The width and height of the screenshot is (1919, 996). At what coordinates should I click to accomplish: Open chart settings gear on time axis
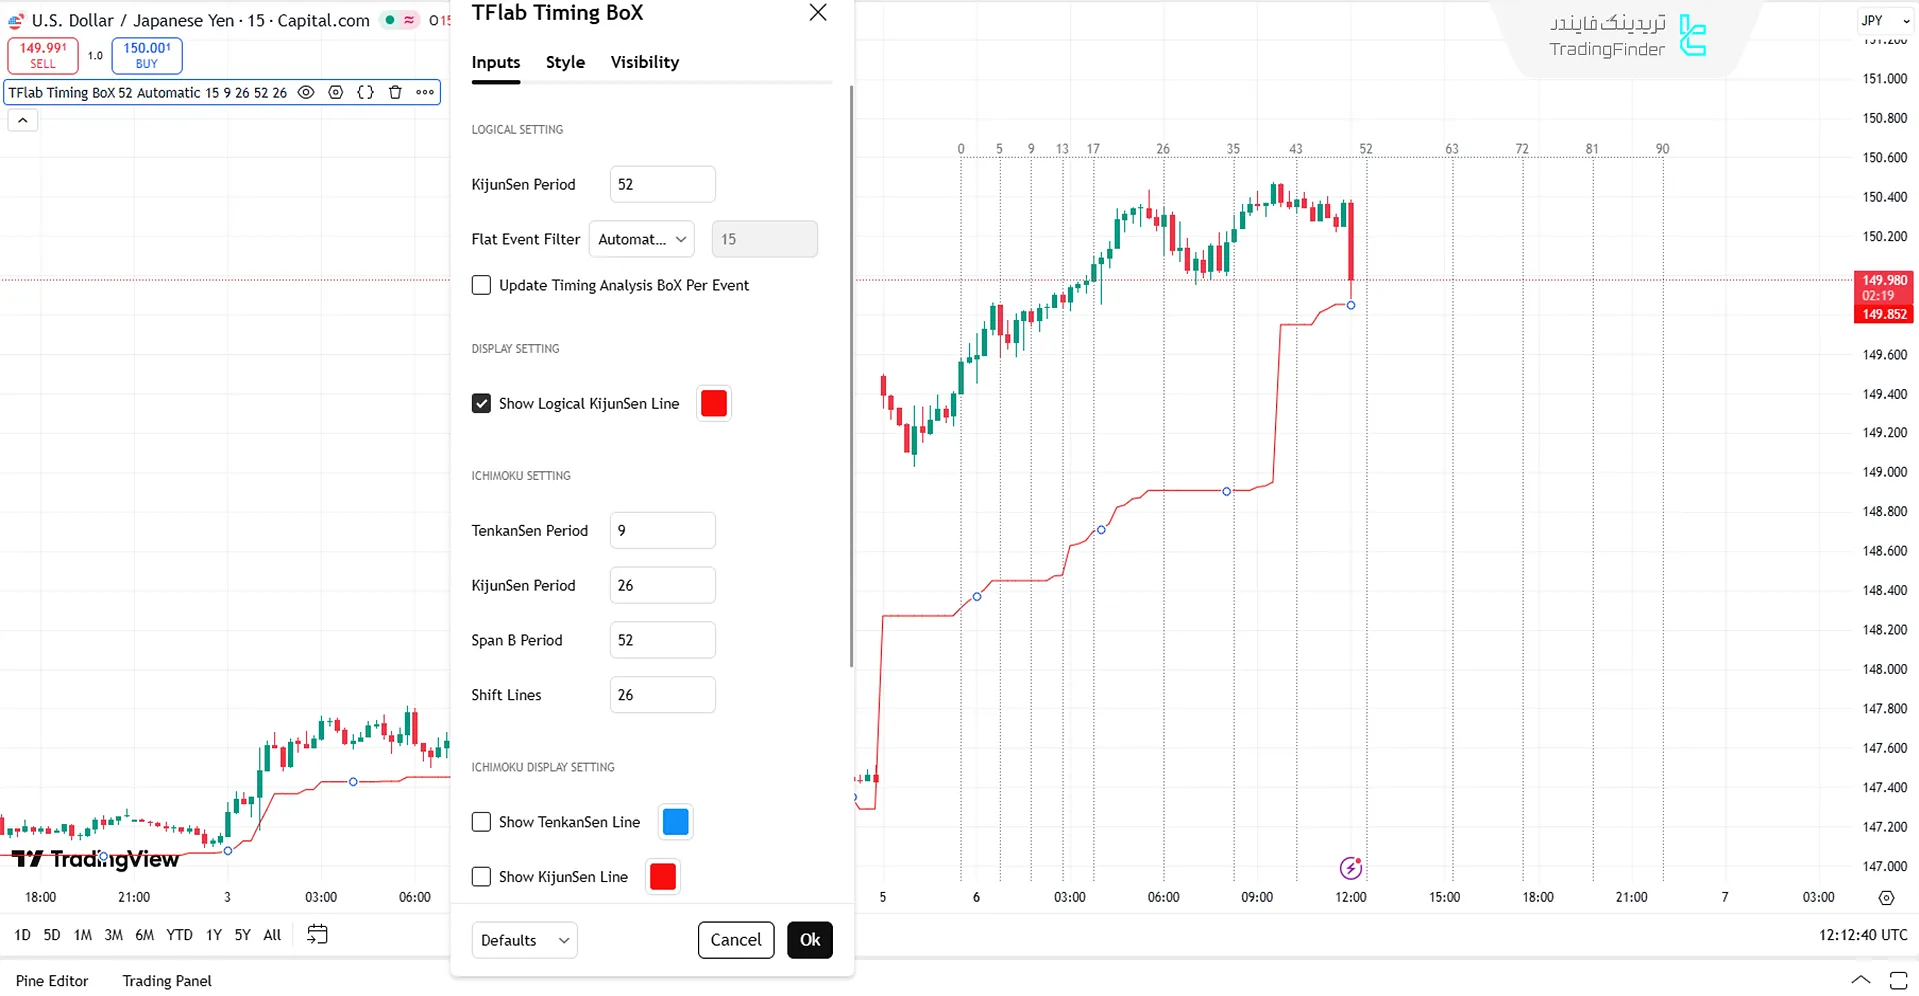coord(1886,898)
